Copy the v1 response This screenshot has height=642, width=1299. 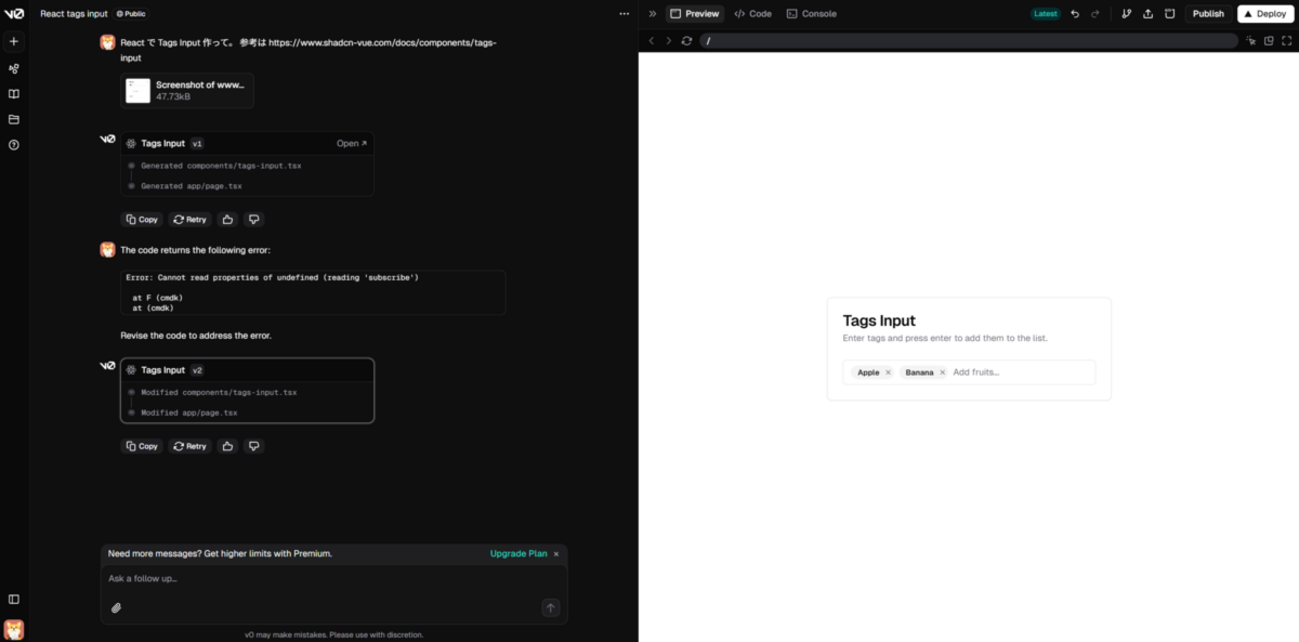point(142,219)
